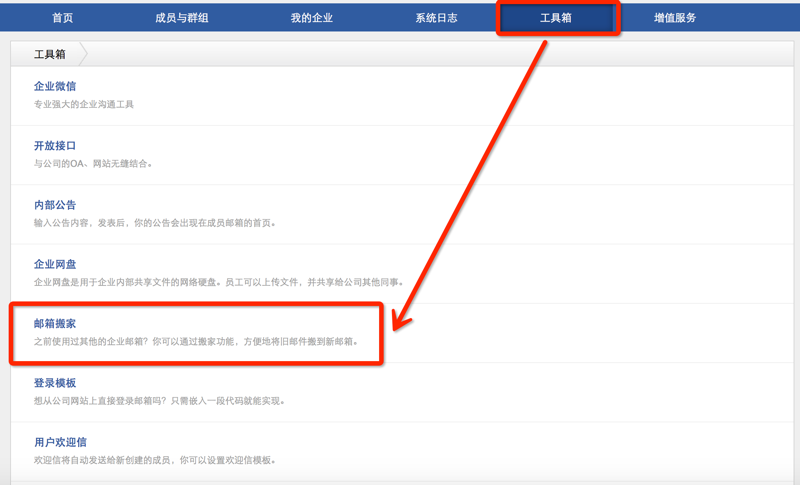Viewport: 800px width, 485px height.
Task: Switch to the 成员与群组 tab
Action: (x=182, y=18)
